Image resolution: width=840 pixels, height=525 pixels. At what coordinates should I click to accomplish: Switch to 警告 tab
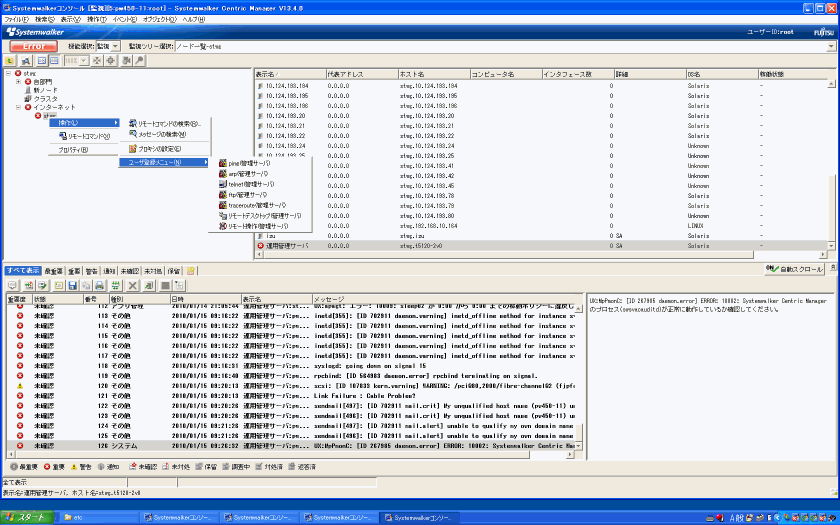pyautogui.click(x=92, y=271)
